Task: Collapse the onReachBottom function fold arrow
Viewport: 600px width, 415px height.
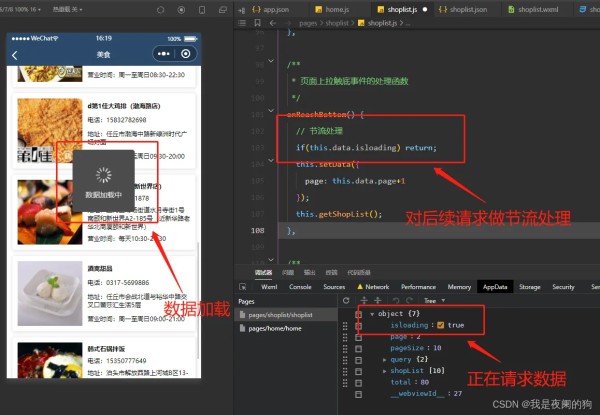Action: click(x=271, y=111)
